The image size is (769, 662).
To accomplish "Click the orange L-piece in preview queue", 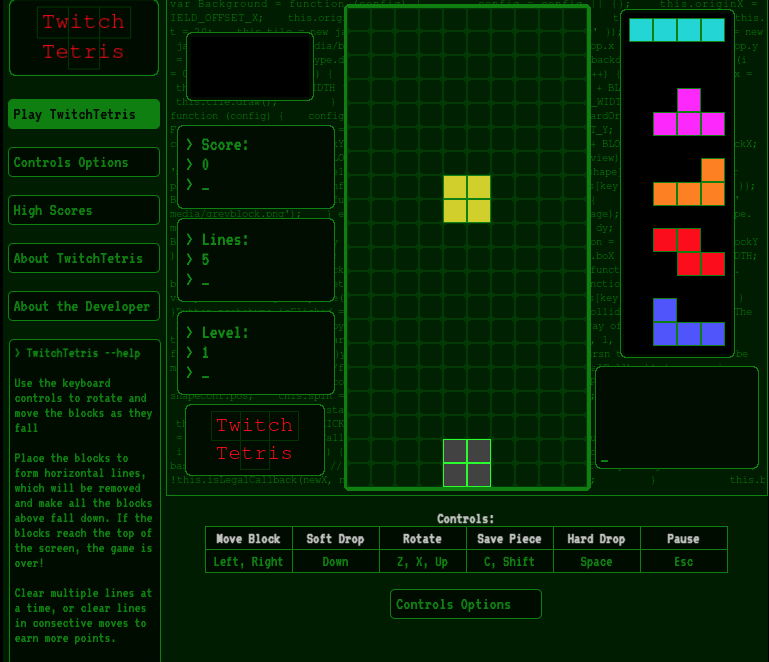I will [x=689, y=182].
